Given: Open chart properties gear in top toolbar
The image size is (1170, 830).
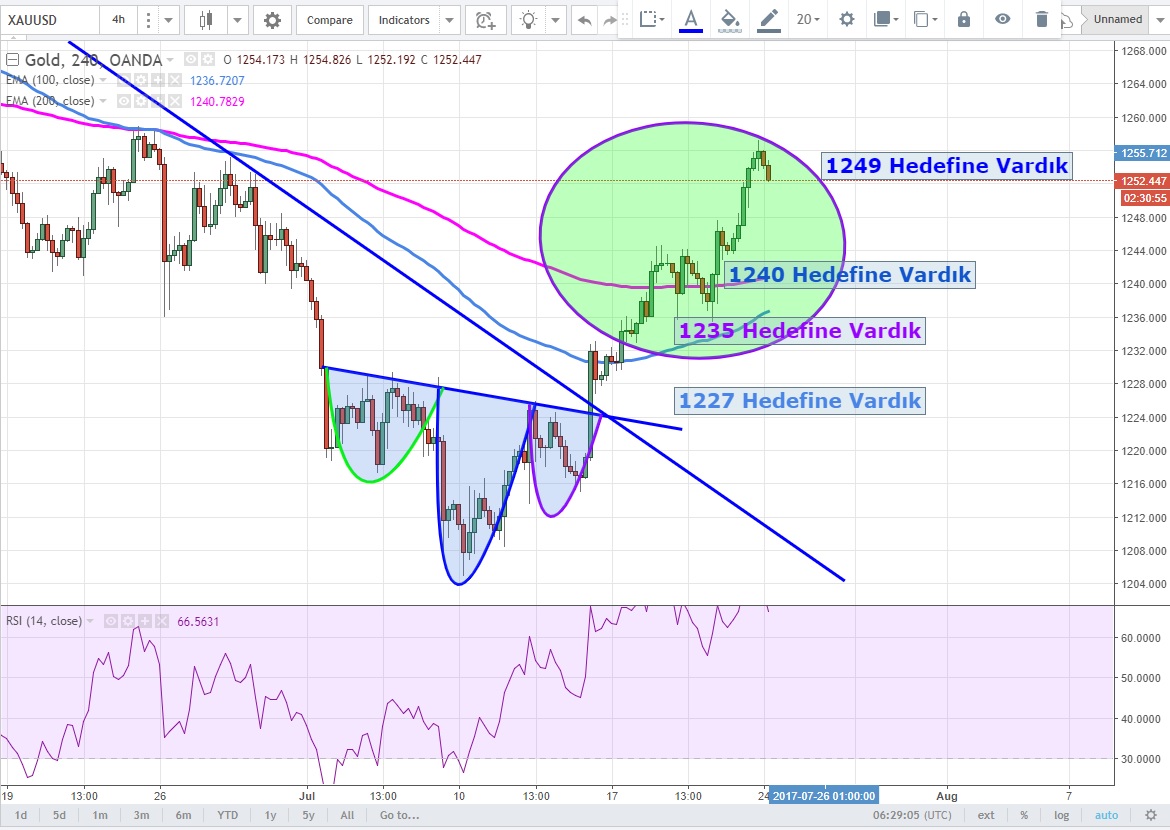Looking at the screenshot, I should point(272,20).
